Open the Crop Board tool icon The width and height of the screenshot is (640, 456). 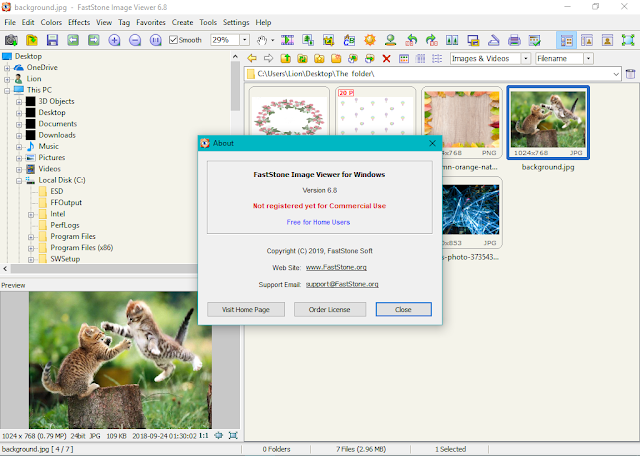[x=329, y=40]
